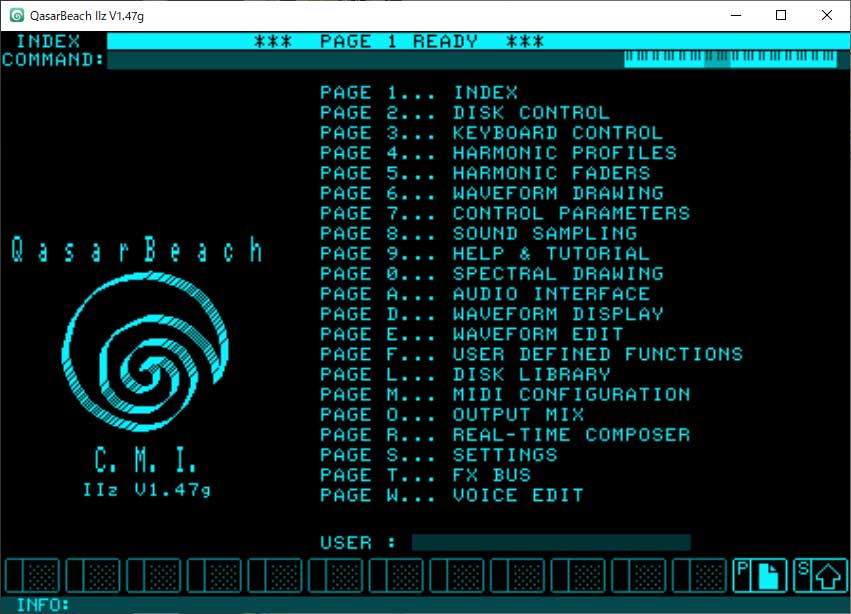
Task: Click the INDEX page label
Action: tap(48, 41)
